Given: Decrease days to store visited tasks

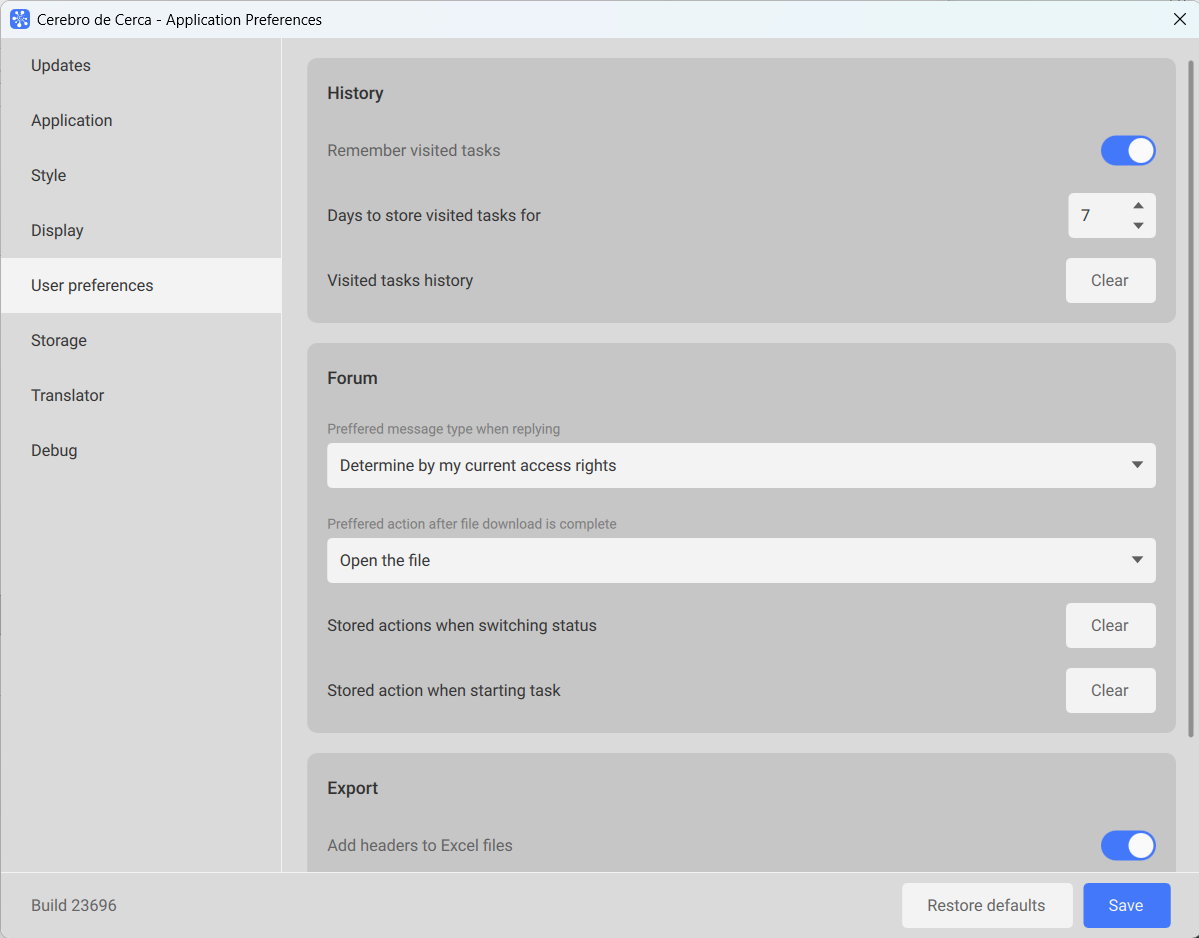Looking at the screenshot, I should click(1138, 226).
